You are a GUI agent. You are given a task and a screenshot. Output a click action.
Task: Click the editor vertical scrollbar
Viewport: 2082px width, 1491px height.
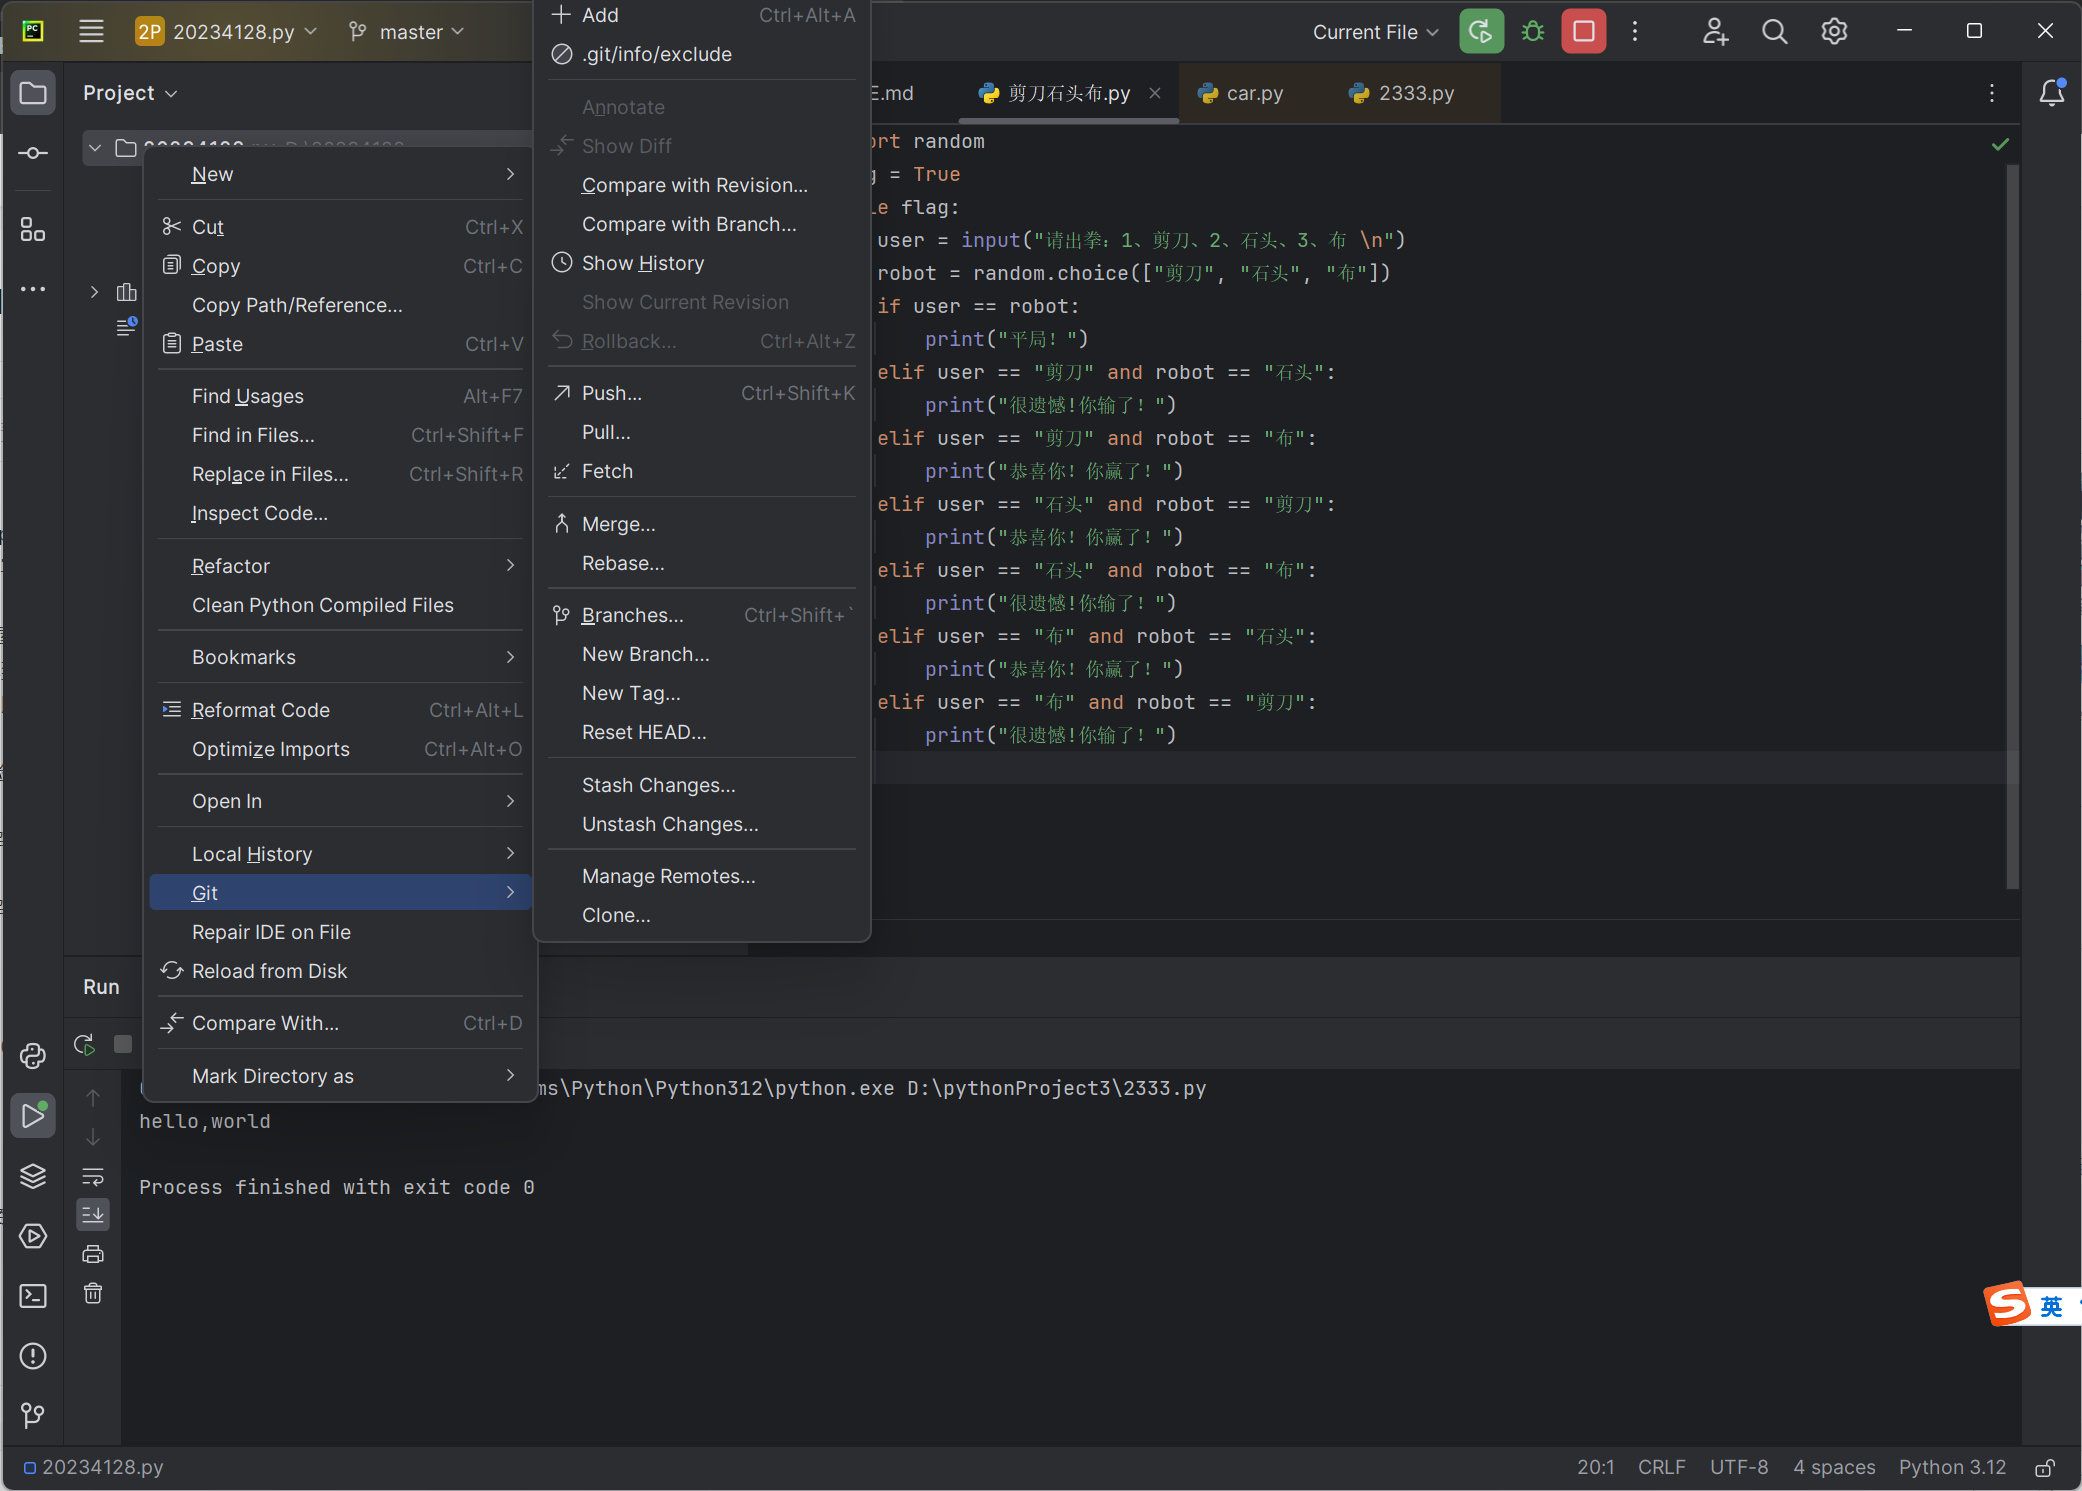pos(2012,520)
